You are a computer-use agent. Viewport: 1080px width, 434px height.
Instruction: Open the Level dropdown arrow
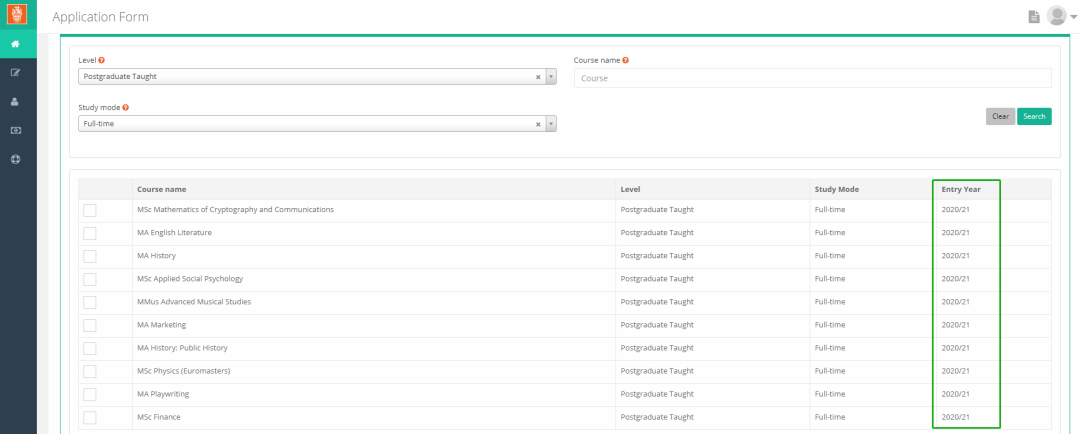[550, 77]
